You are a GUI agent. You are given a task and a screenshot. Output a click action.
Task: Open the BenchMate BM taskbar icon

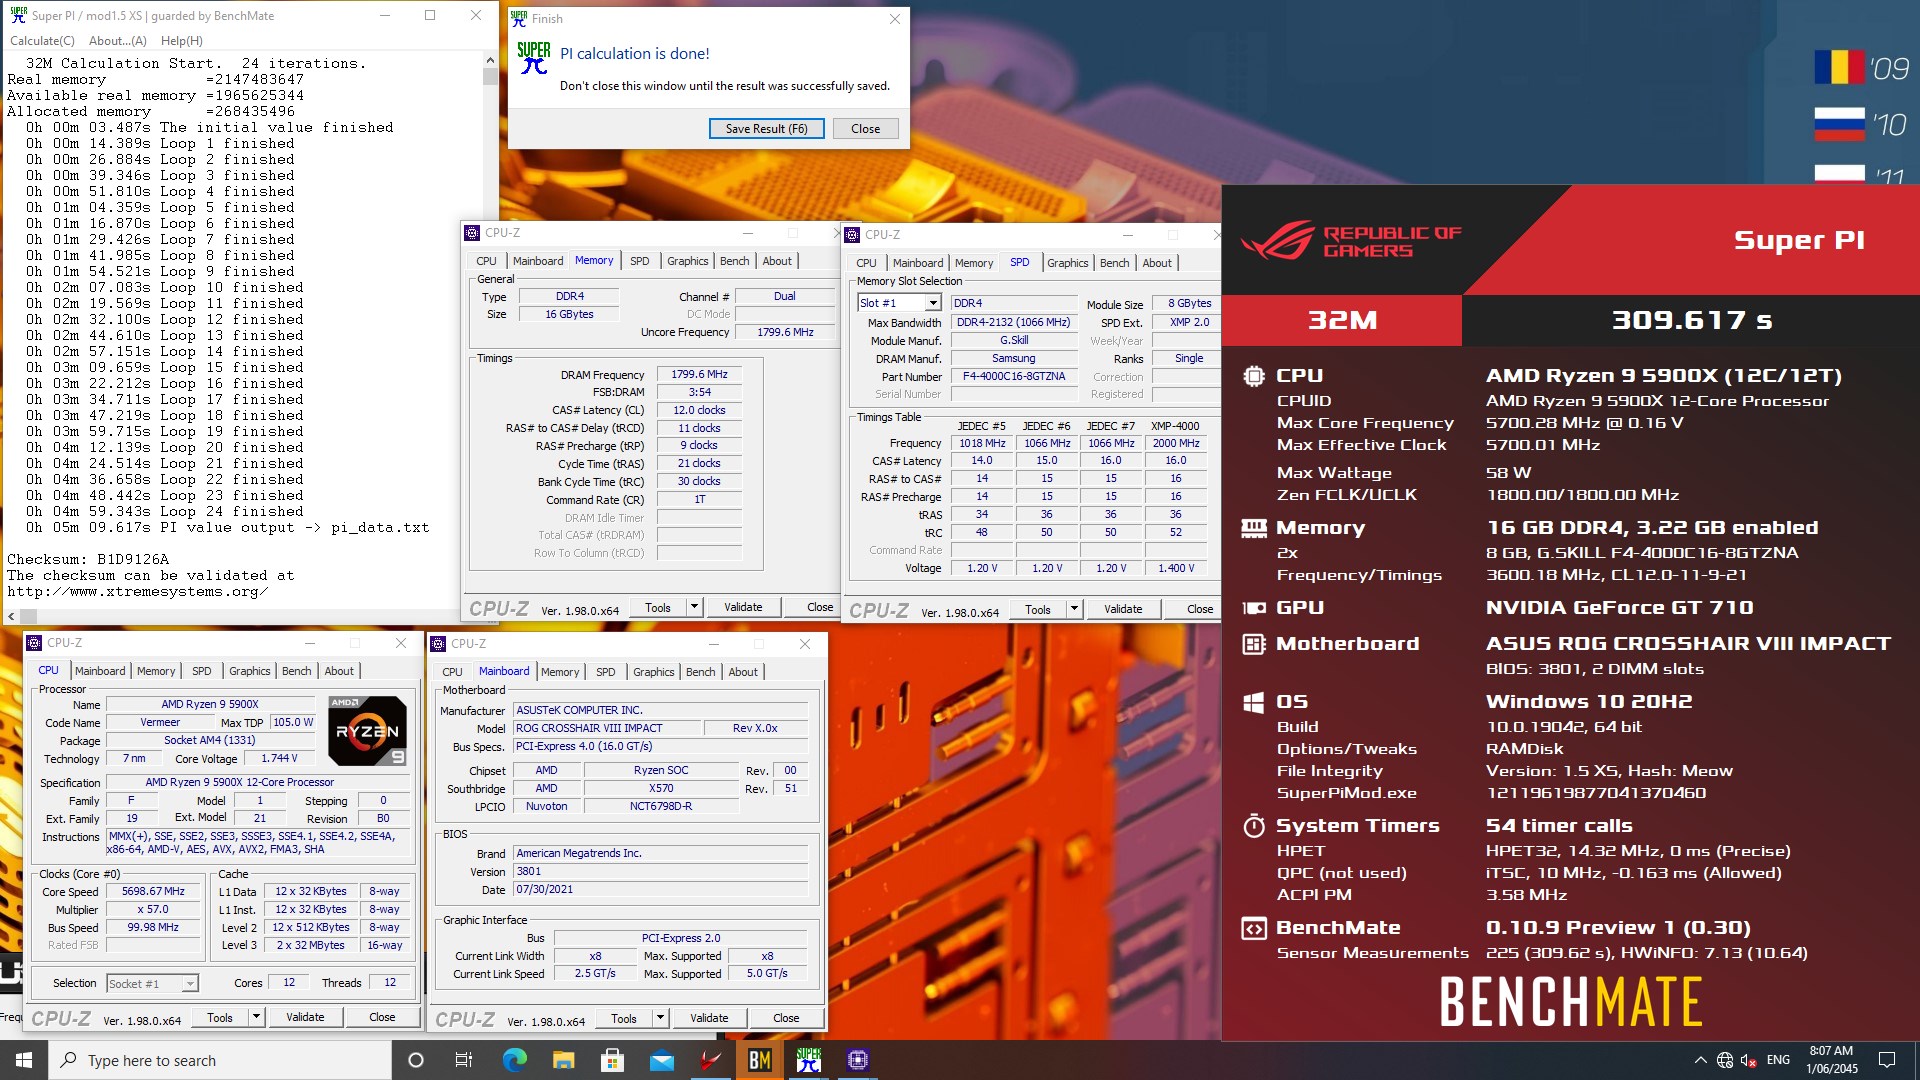pos(760,1060)
